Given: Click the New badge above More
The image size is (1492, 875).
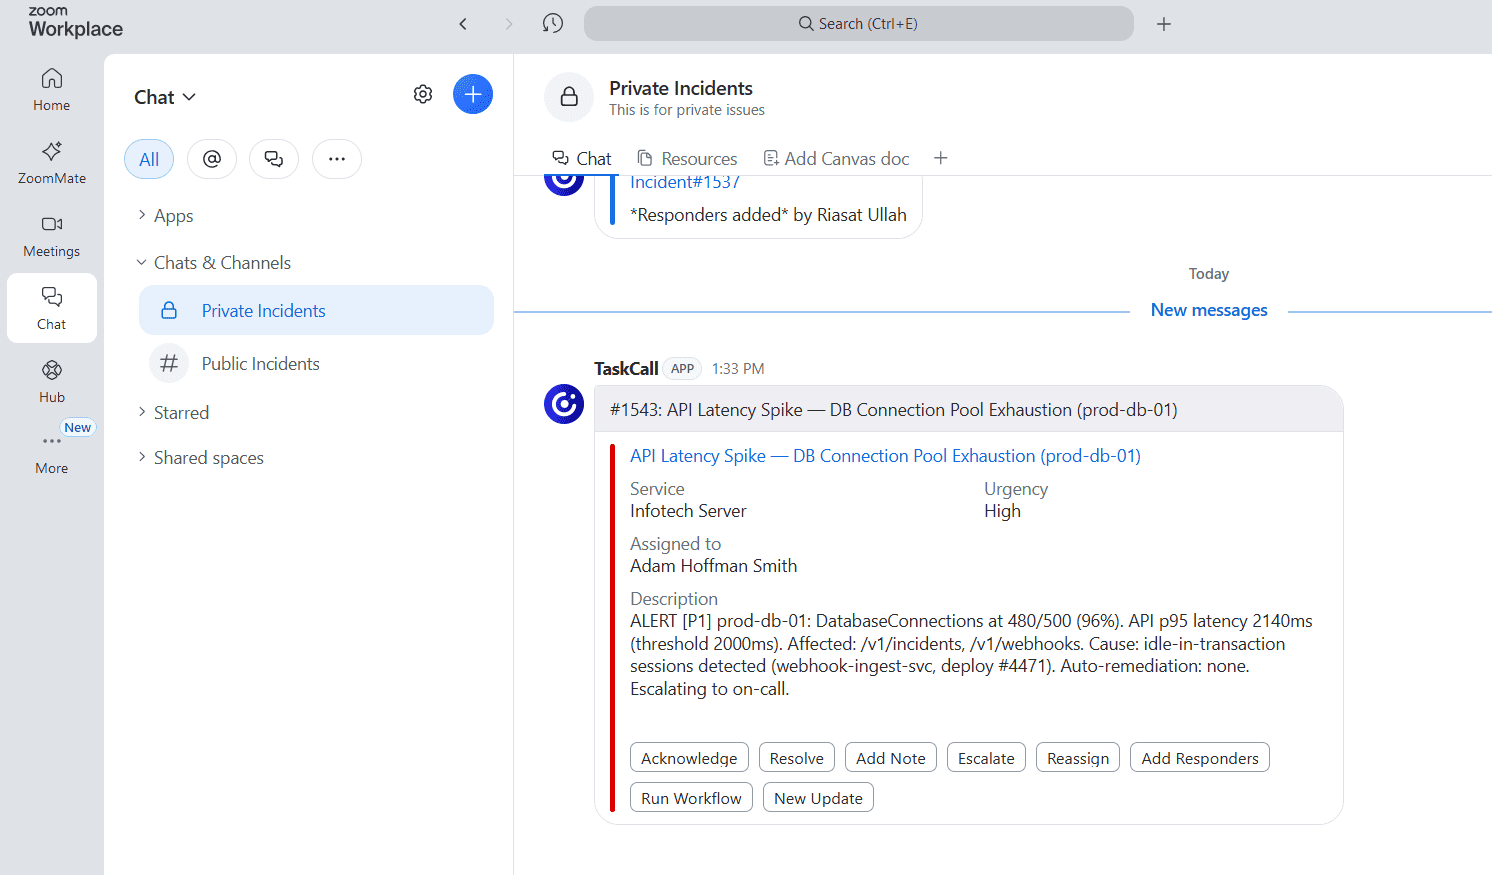Looking at the screenshot, I should [x=77, y=427].
